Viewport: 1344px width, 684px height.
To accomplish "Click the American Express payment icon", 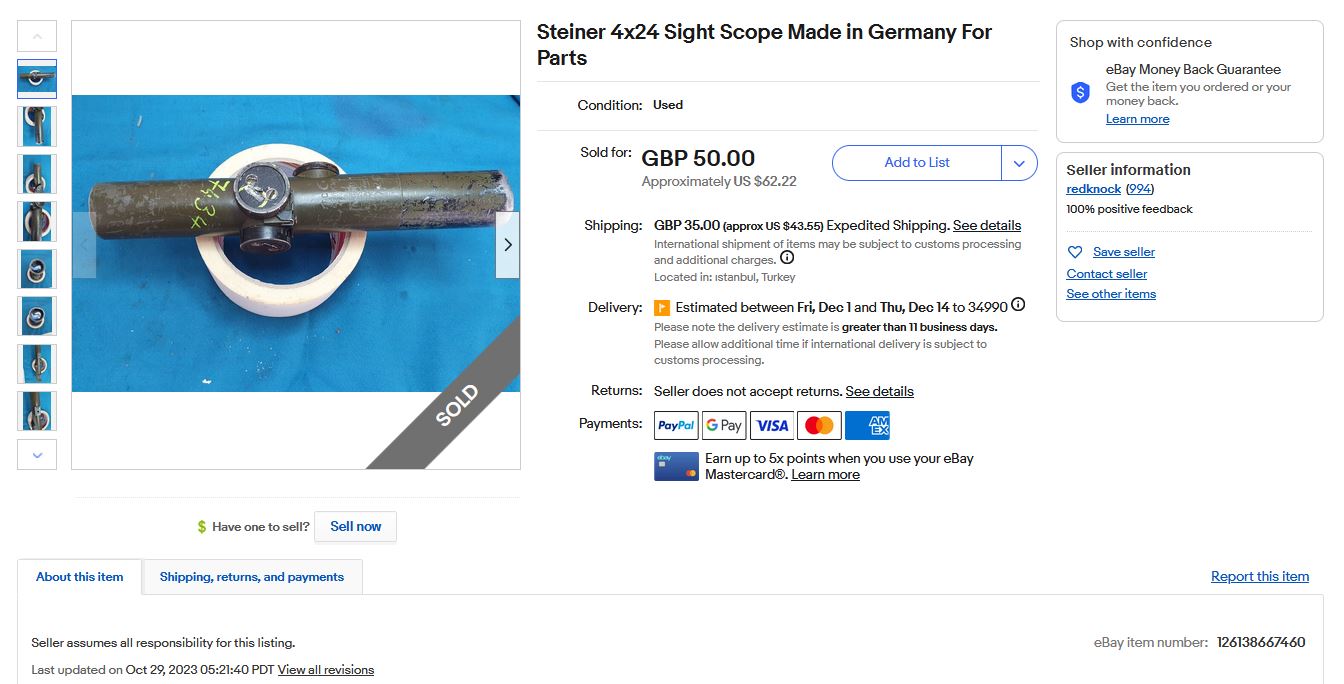I will 867,425.
